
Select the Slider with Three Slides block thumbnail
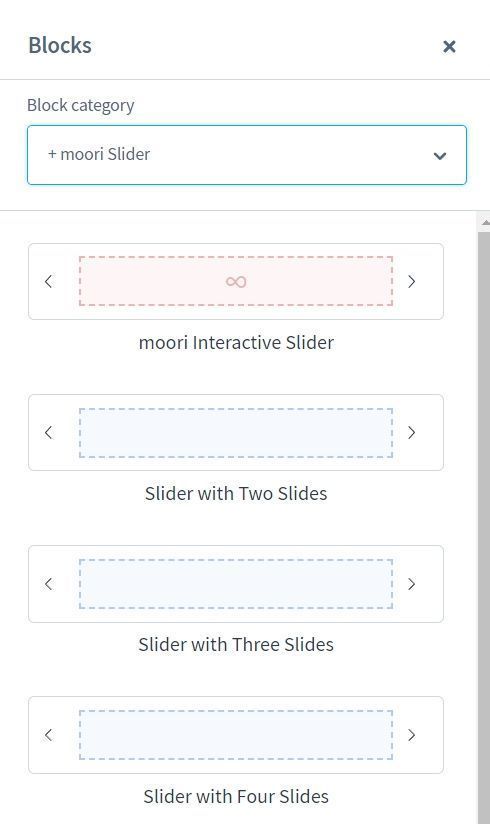tap(236, 584)
